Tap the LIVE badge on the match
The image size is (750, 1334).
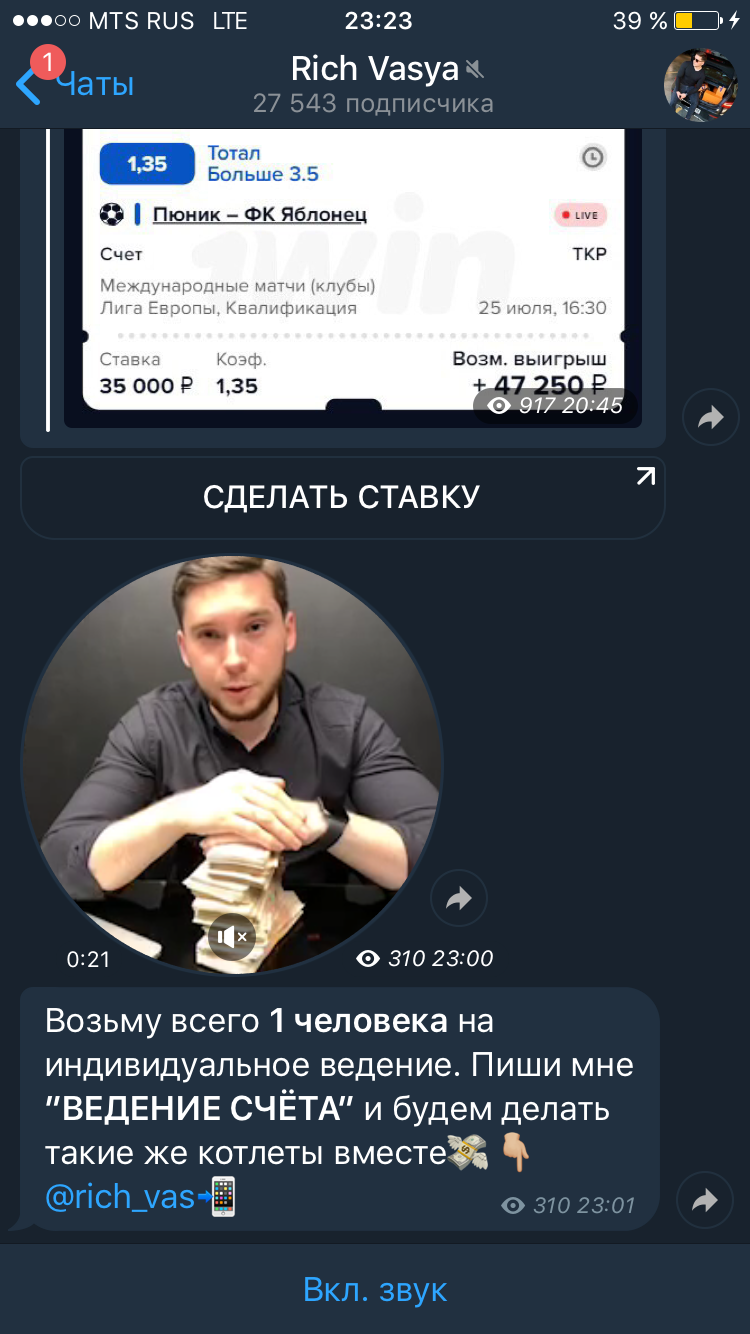point(581,215)
